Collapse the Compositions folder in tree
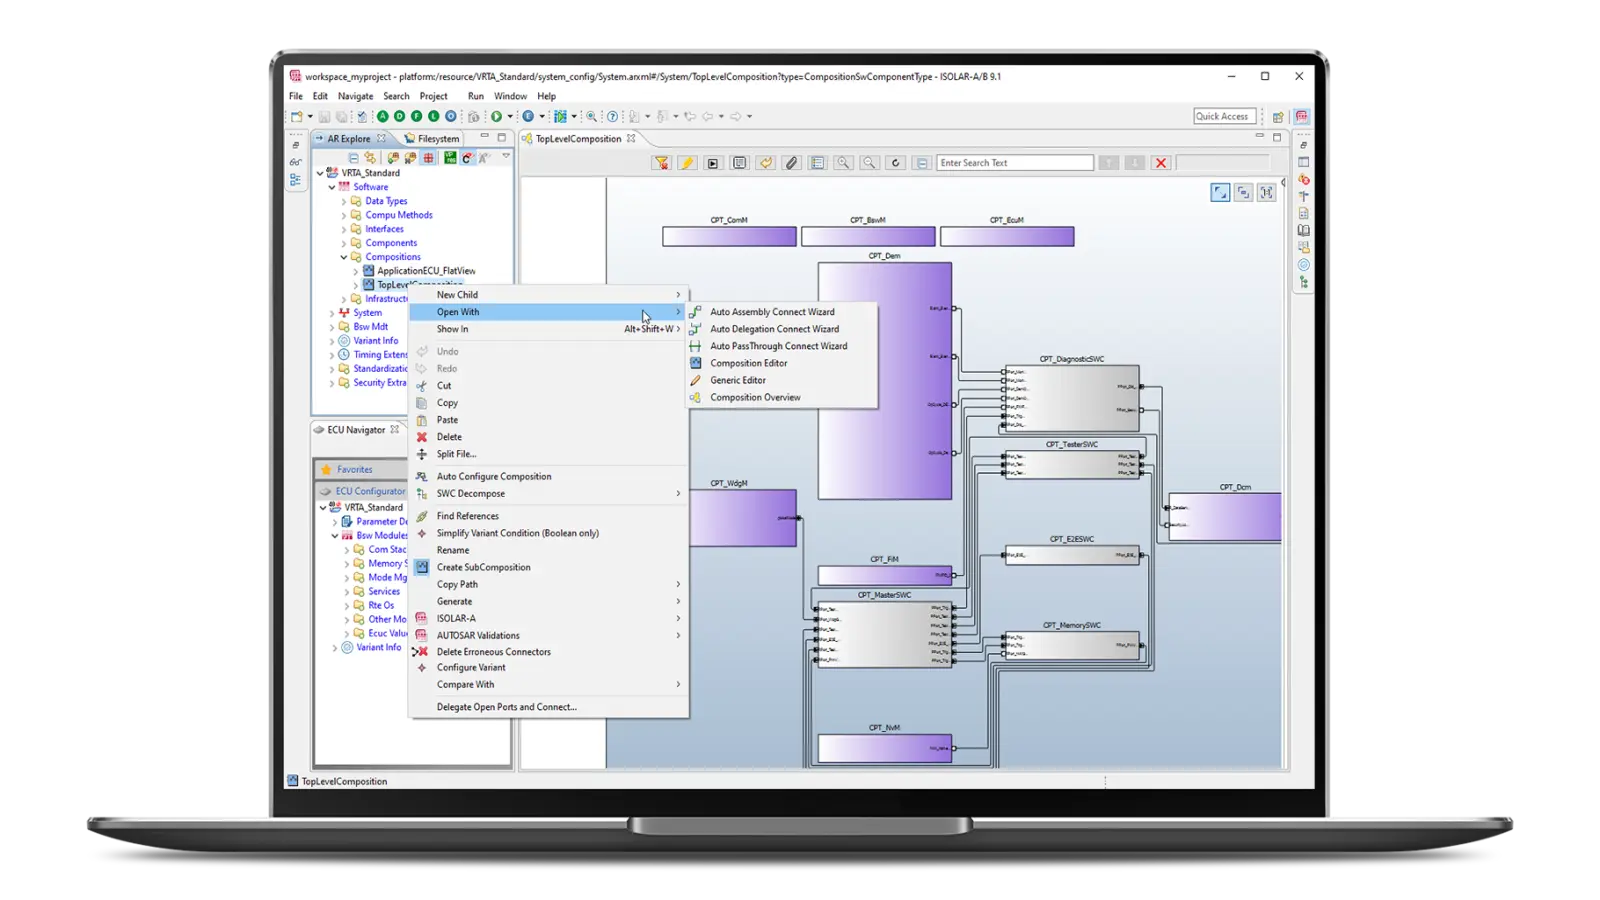This screenshot has height=900, width=1600. (x=344, y=257)
